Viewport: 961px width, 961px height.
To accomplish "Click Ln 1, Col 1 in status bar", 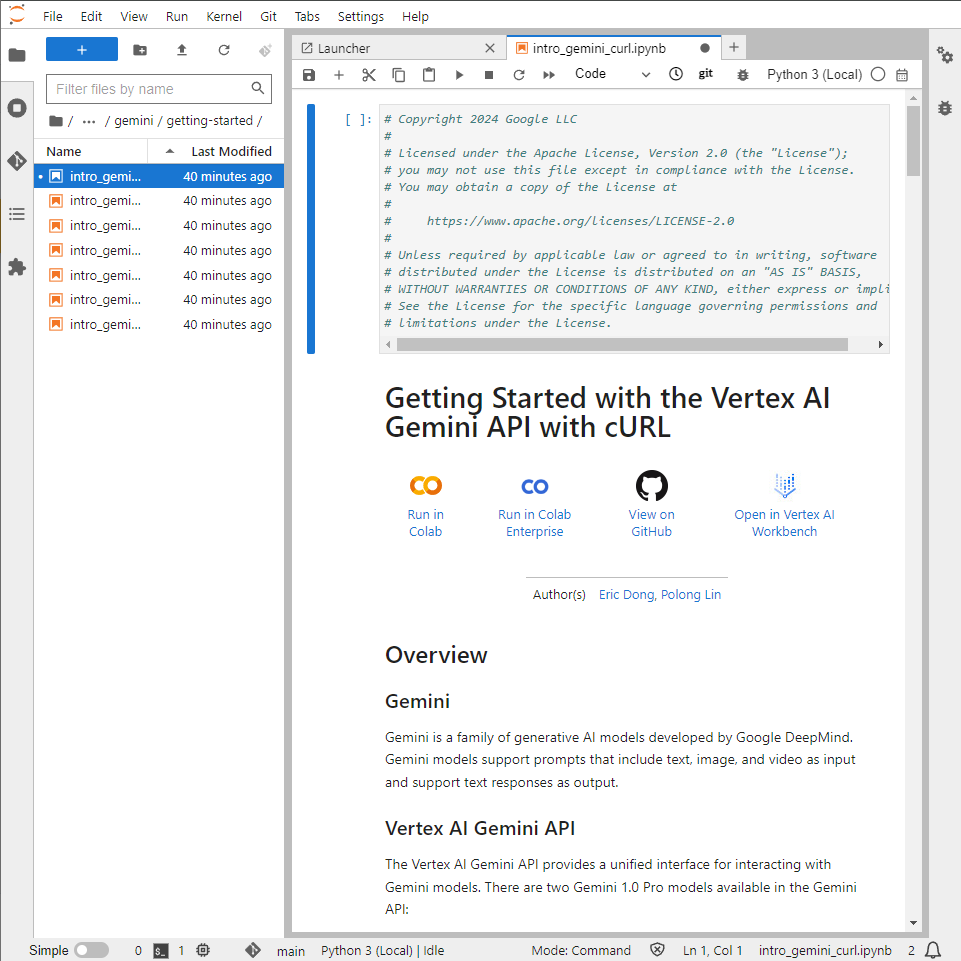I will (712, 951).
